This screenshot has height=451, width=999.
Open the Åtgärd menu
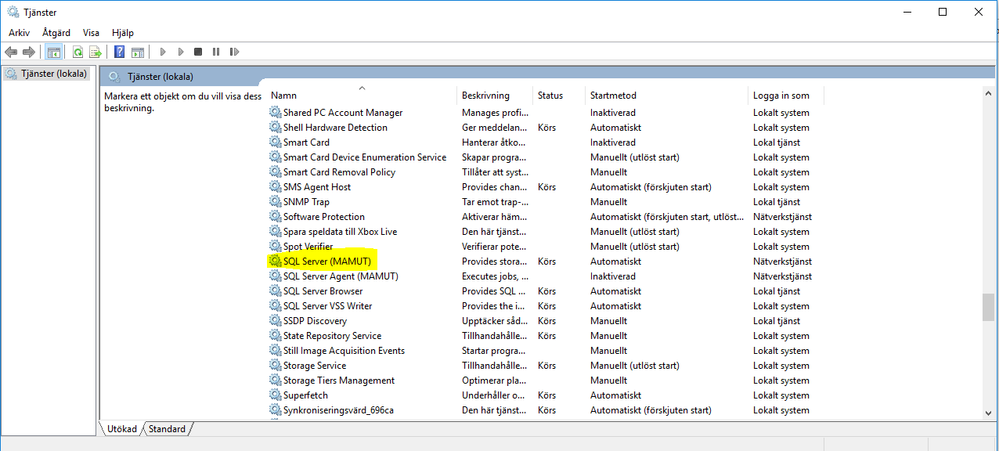click(56, 32)
